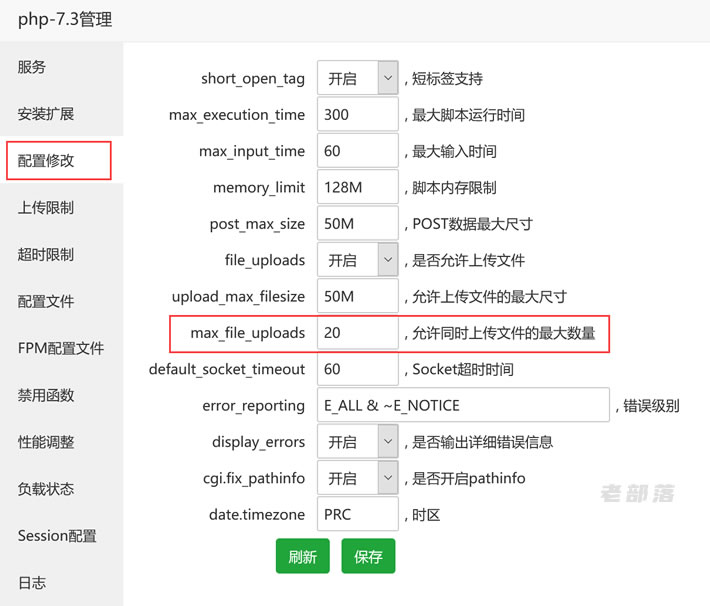
Task: Focus the memory_limit input showing 128M
Action: tap(358, 187)
